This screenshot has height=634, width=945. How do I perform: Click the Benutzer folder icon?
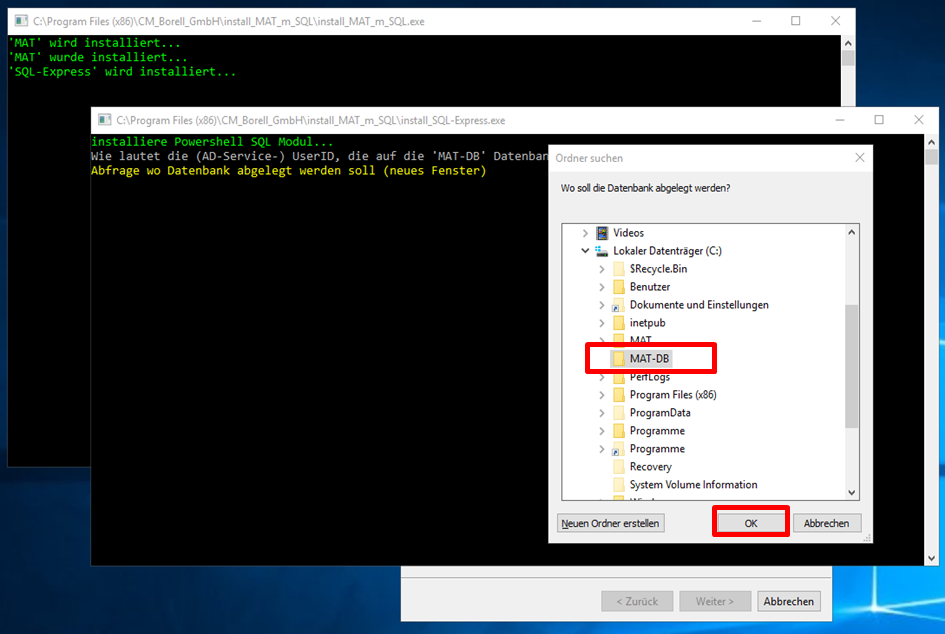[619, 287]
